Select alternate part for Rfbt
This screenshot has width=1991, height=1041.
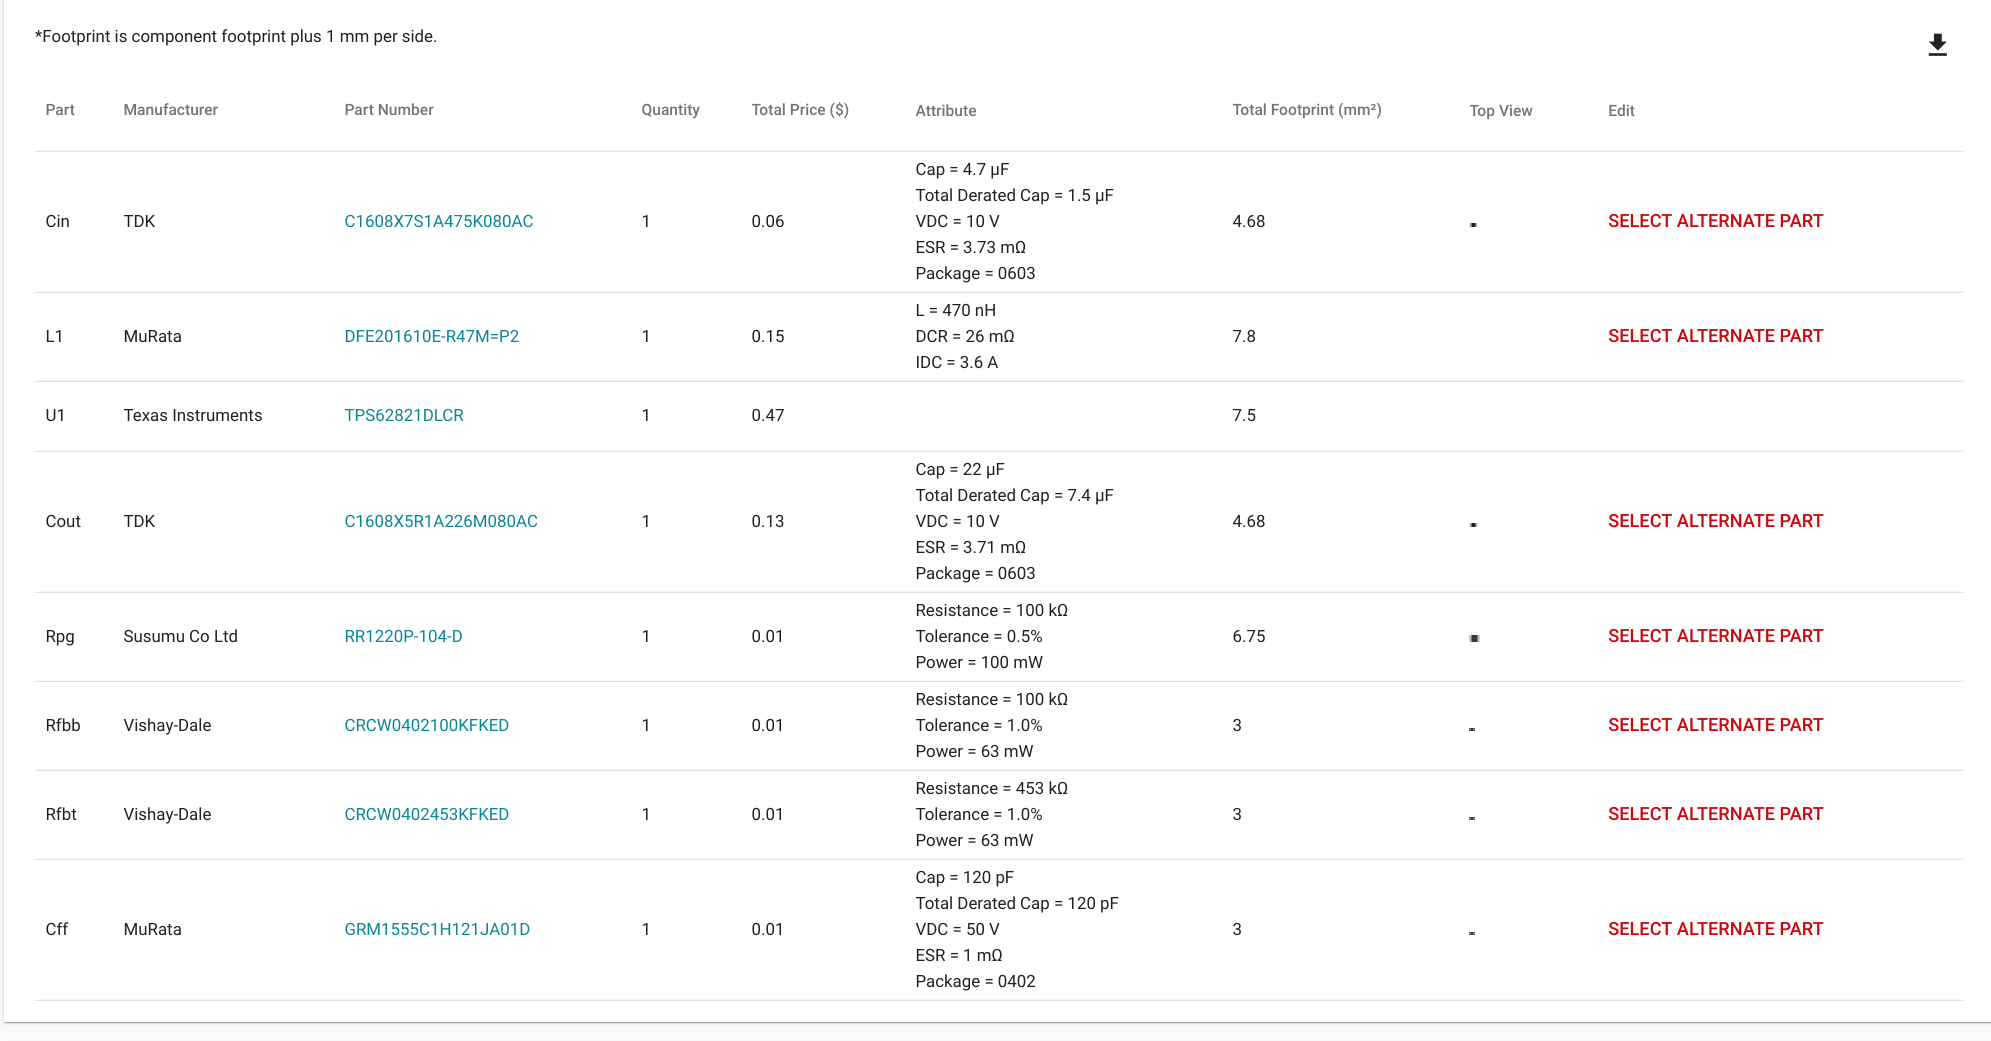click(1715, 814)
